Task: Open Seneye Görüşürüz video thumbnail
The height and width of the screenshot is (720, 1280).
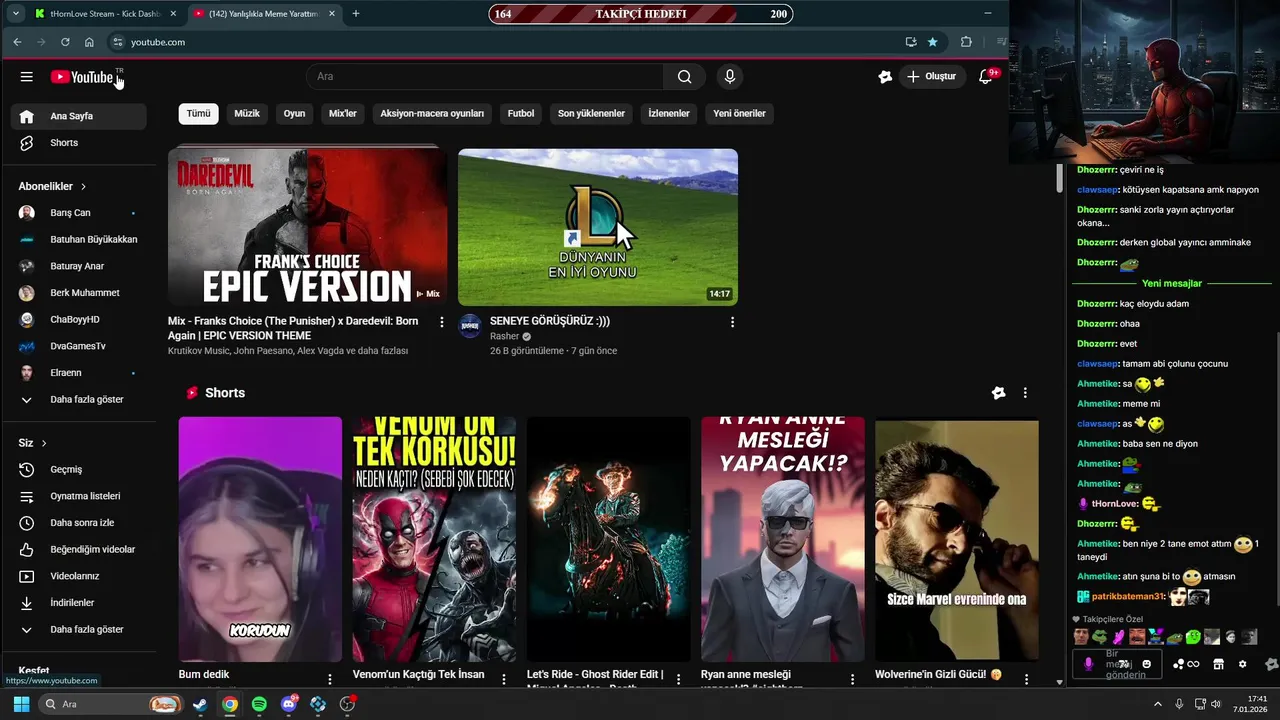Action: (598, 227)
